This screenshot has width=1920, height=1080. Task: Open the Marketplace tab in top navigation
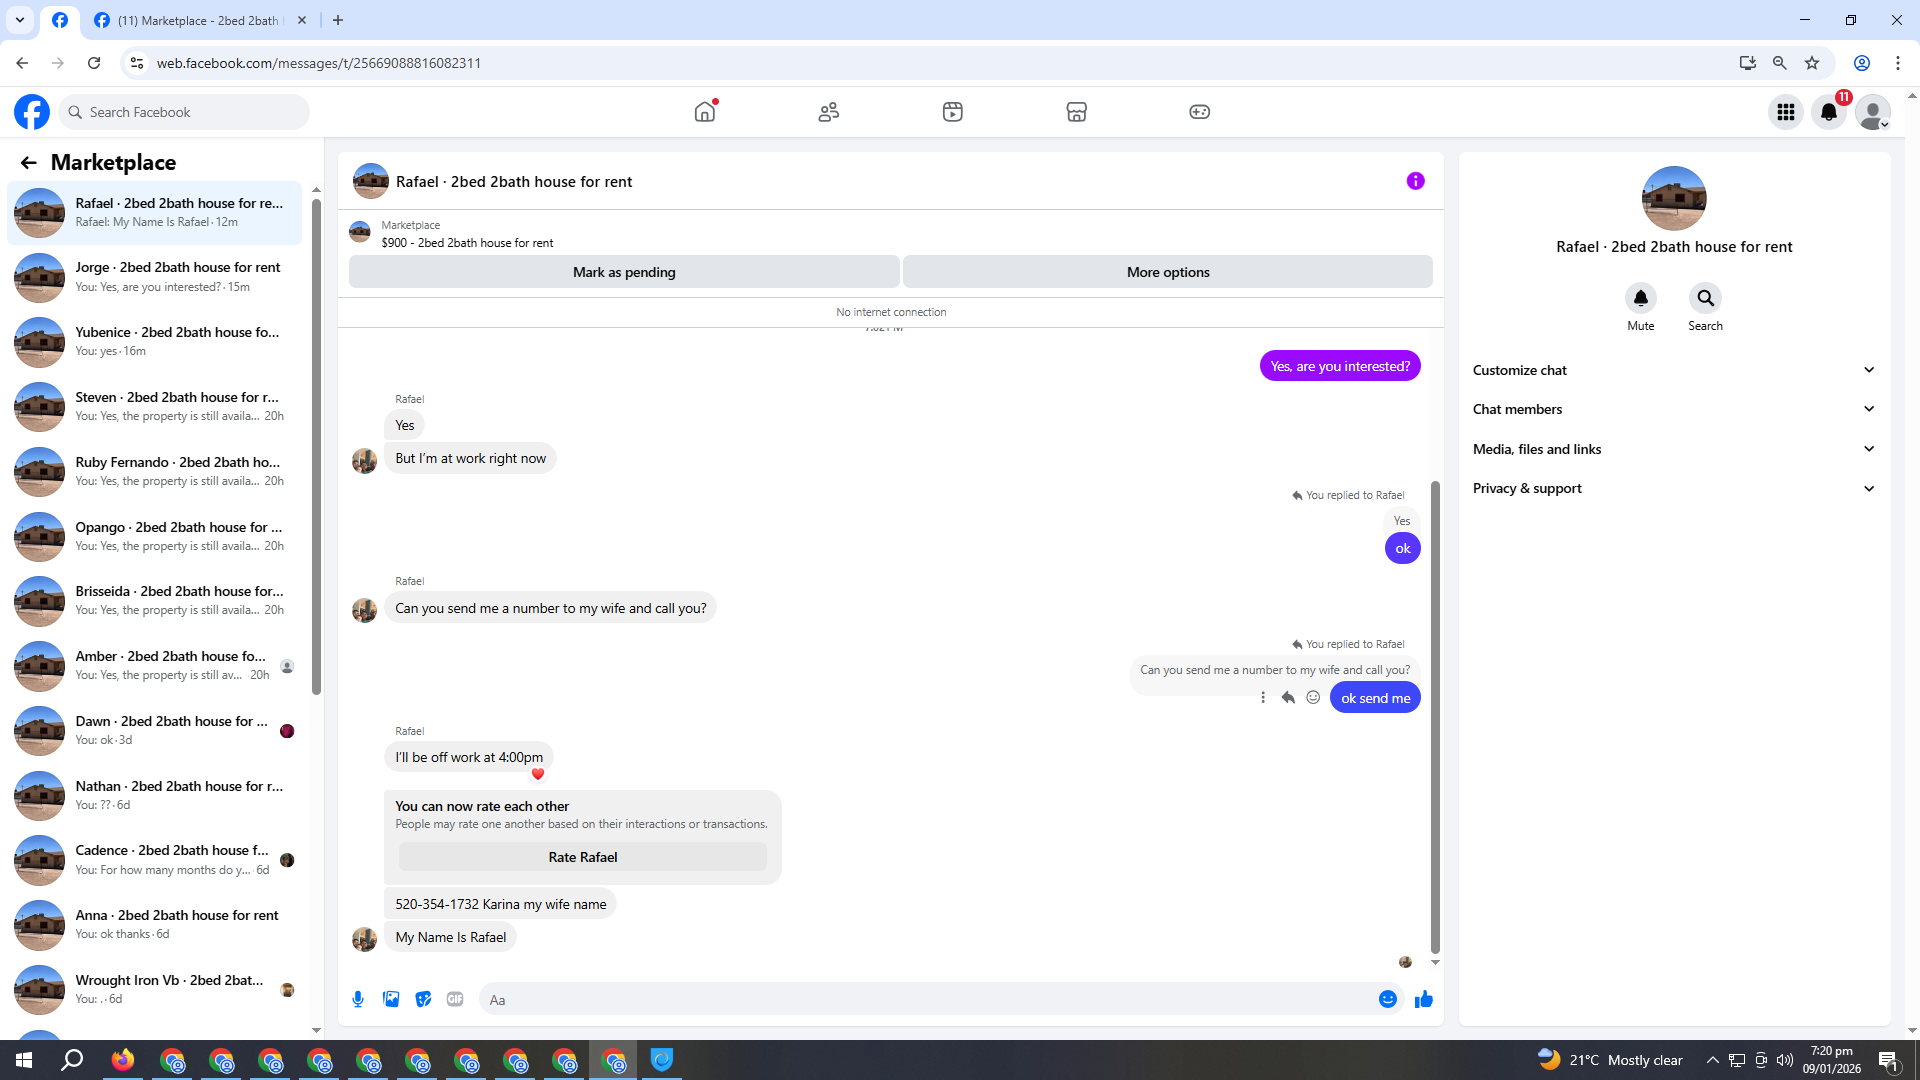[x=1076, y=112]
